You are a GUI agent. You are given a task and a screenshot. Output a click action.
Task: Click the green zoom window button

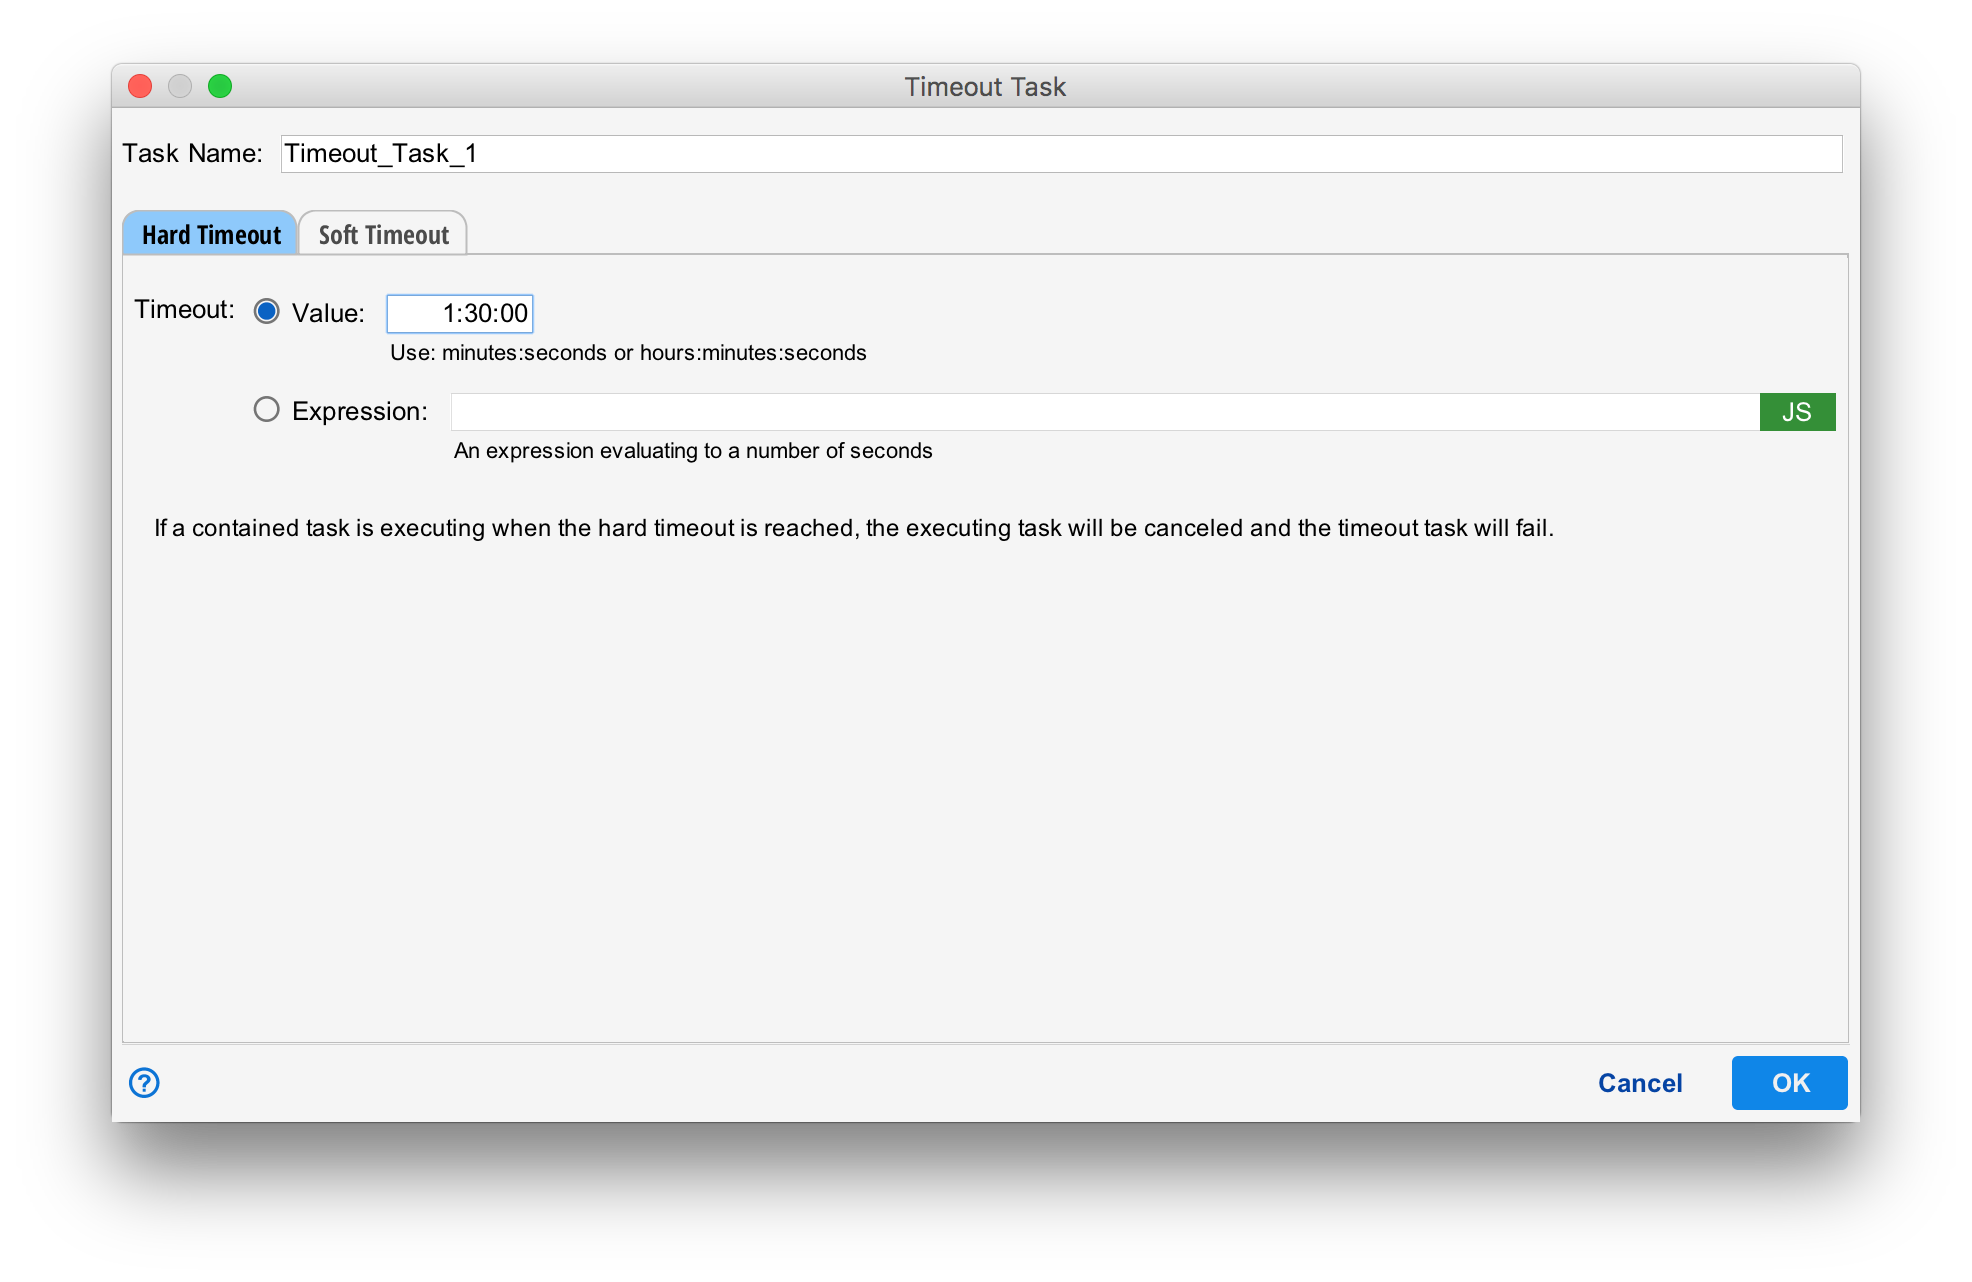pos(220,86)
